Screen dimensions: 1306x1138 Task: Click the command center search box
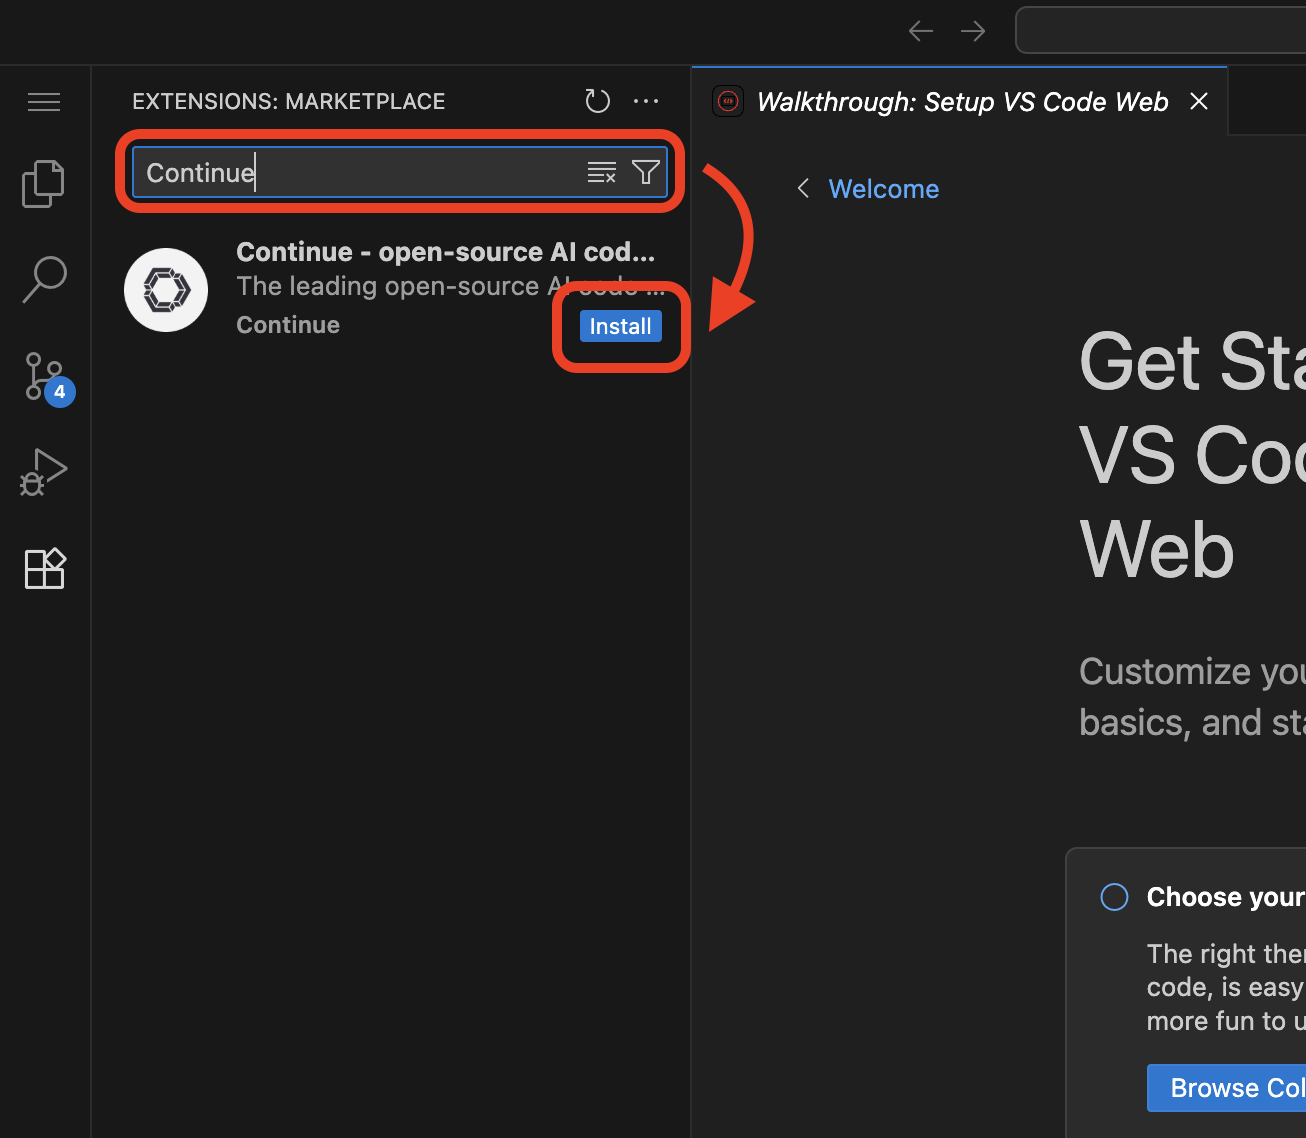point(1161,31)
